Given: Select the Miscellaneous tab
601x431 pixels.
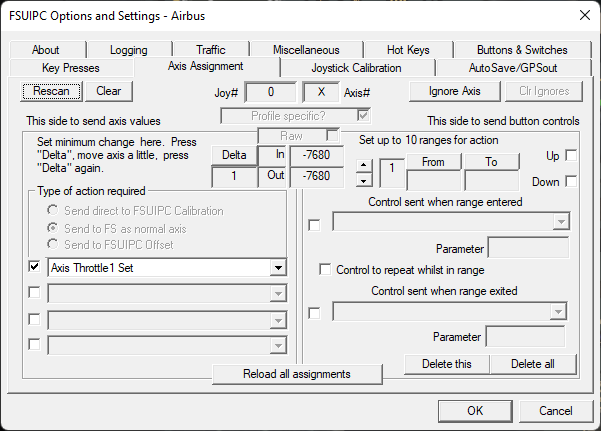Looking at the screenshot, I should click(306, 50).
